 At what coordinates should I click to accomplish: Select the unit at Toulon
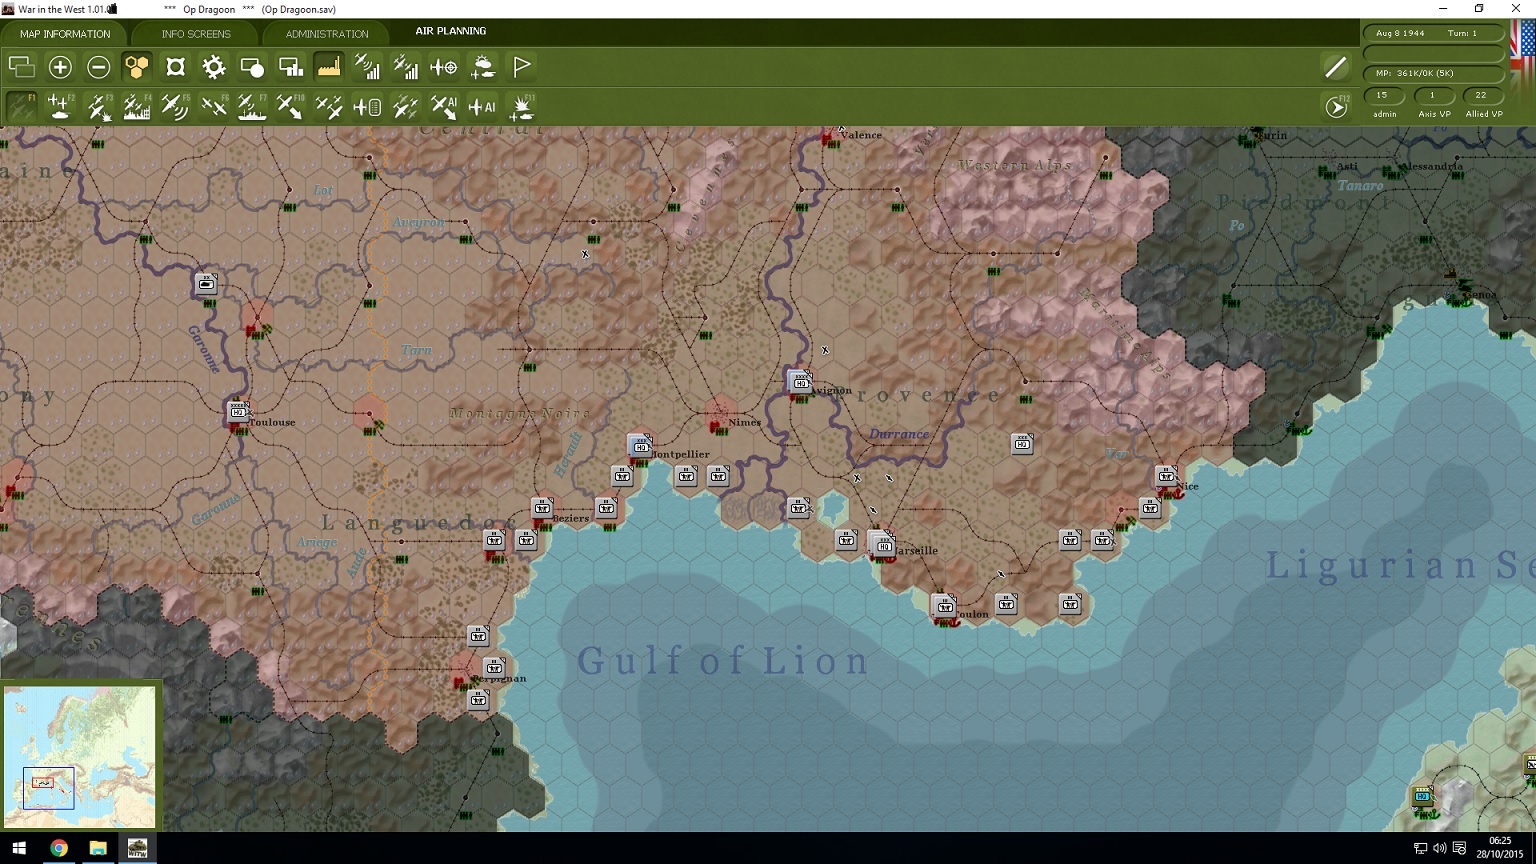pyautogui.click(x=944, y=605)
